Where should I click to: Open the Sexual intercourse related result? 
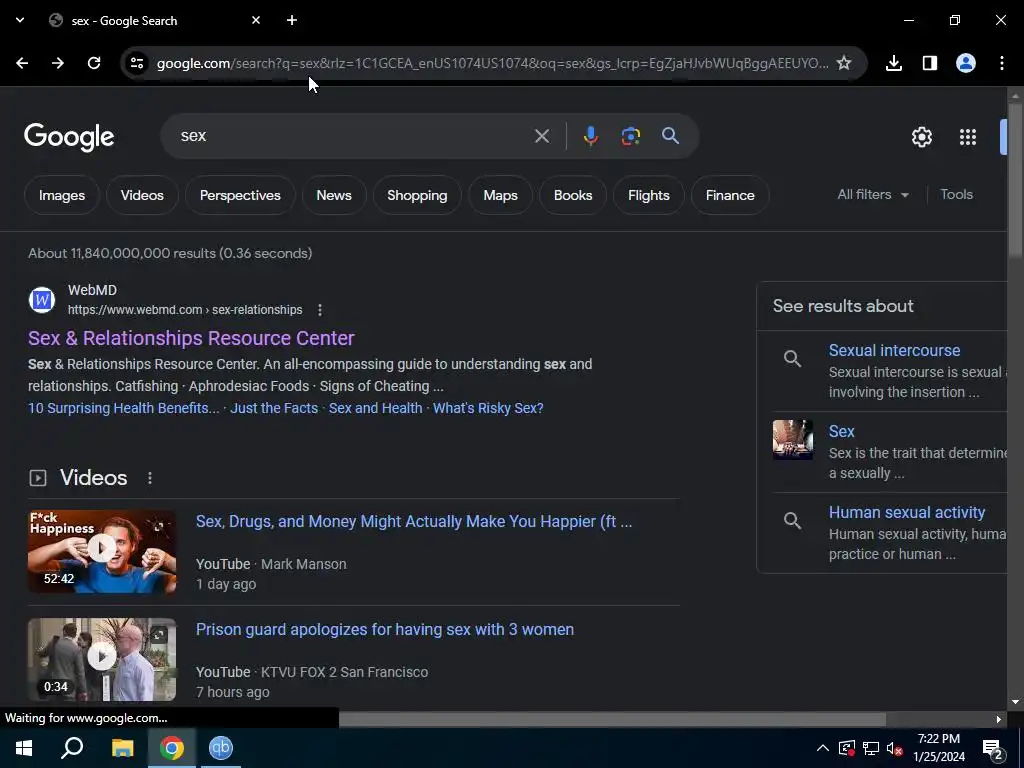pos(894,350)
